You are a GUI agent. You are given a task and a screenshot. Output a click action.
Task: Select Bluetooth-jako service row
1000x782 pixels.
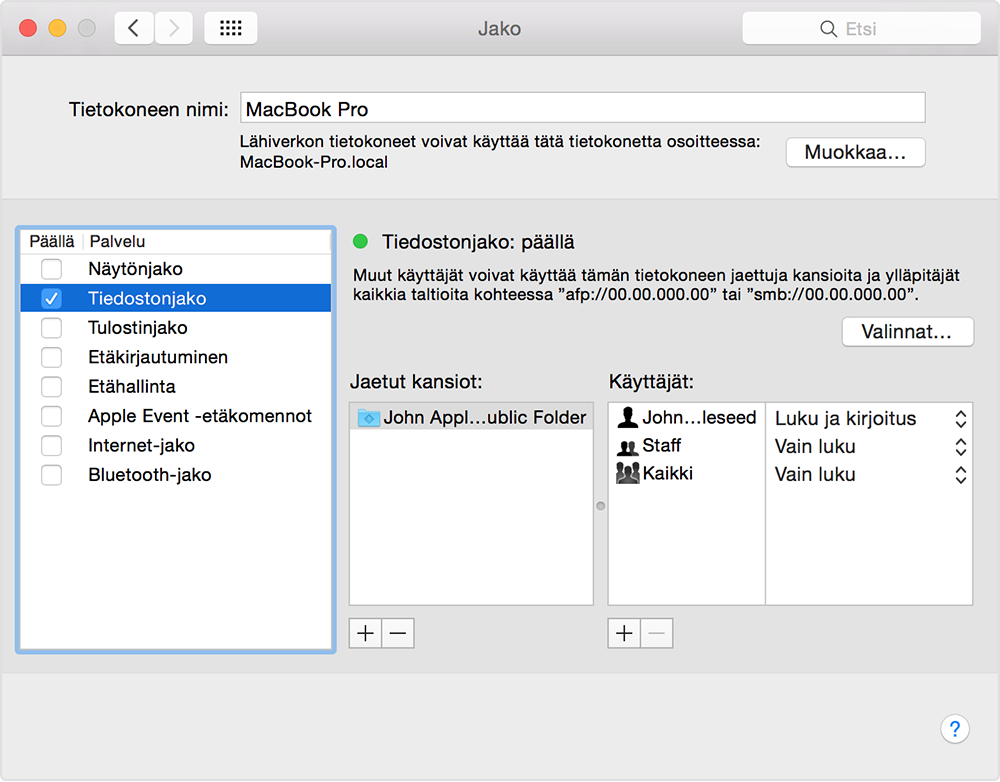tap(176, 475)
